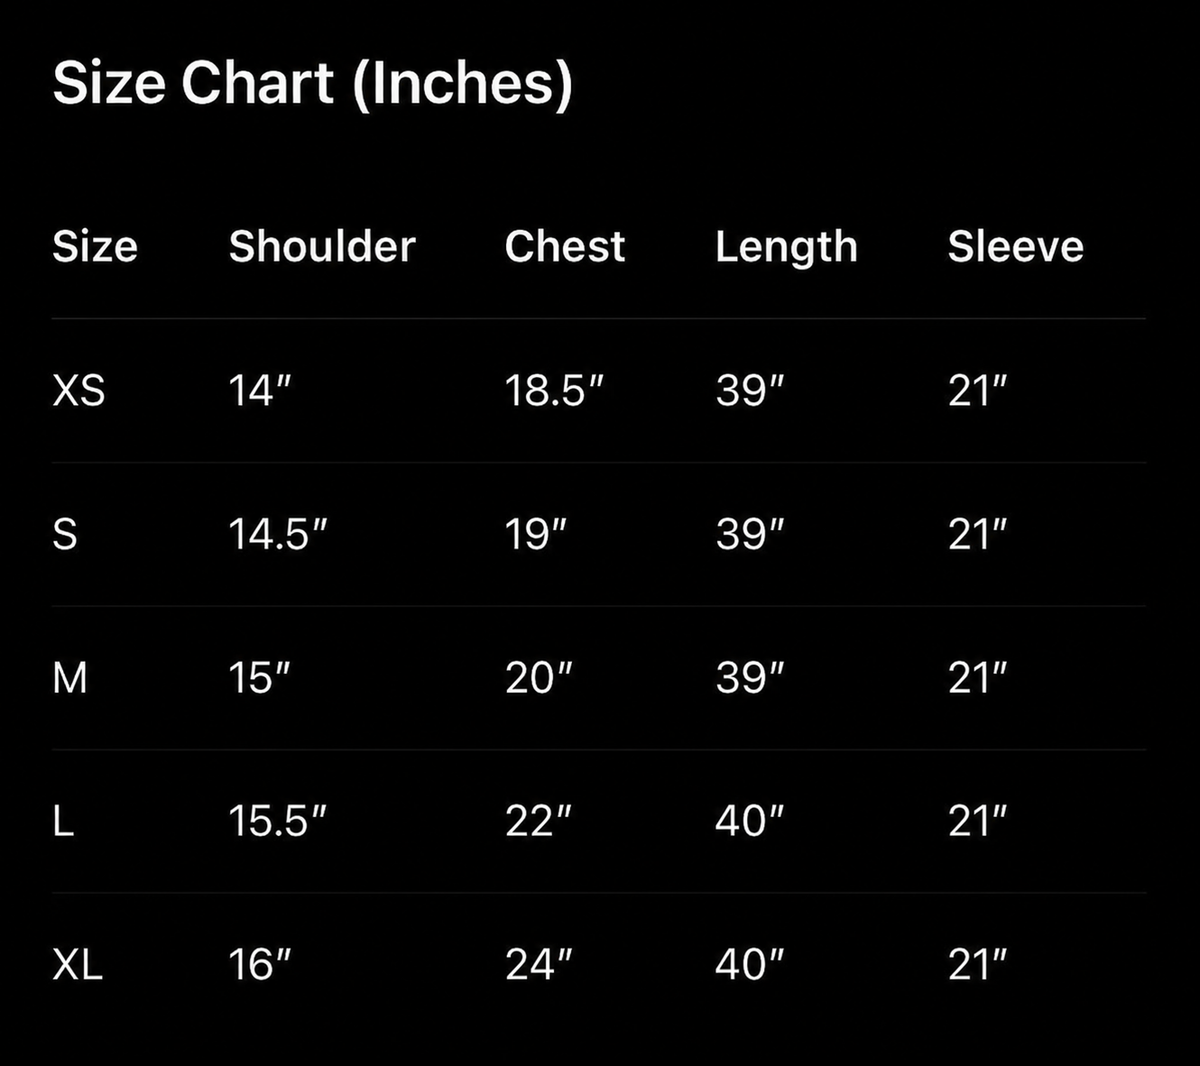Image resolution: width=1200 pixels, height=1066 pixels.
Task: Select the Sleeve column header
Action: pyautogui.click(x=1016, y=246)
